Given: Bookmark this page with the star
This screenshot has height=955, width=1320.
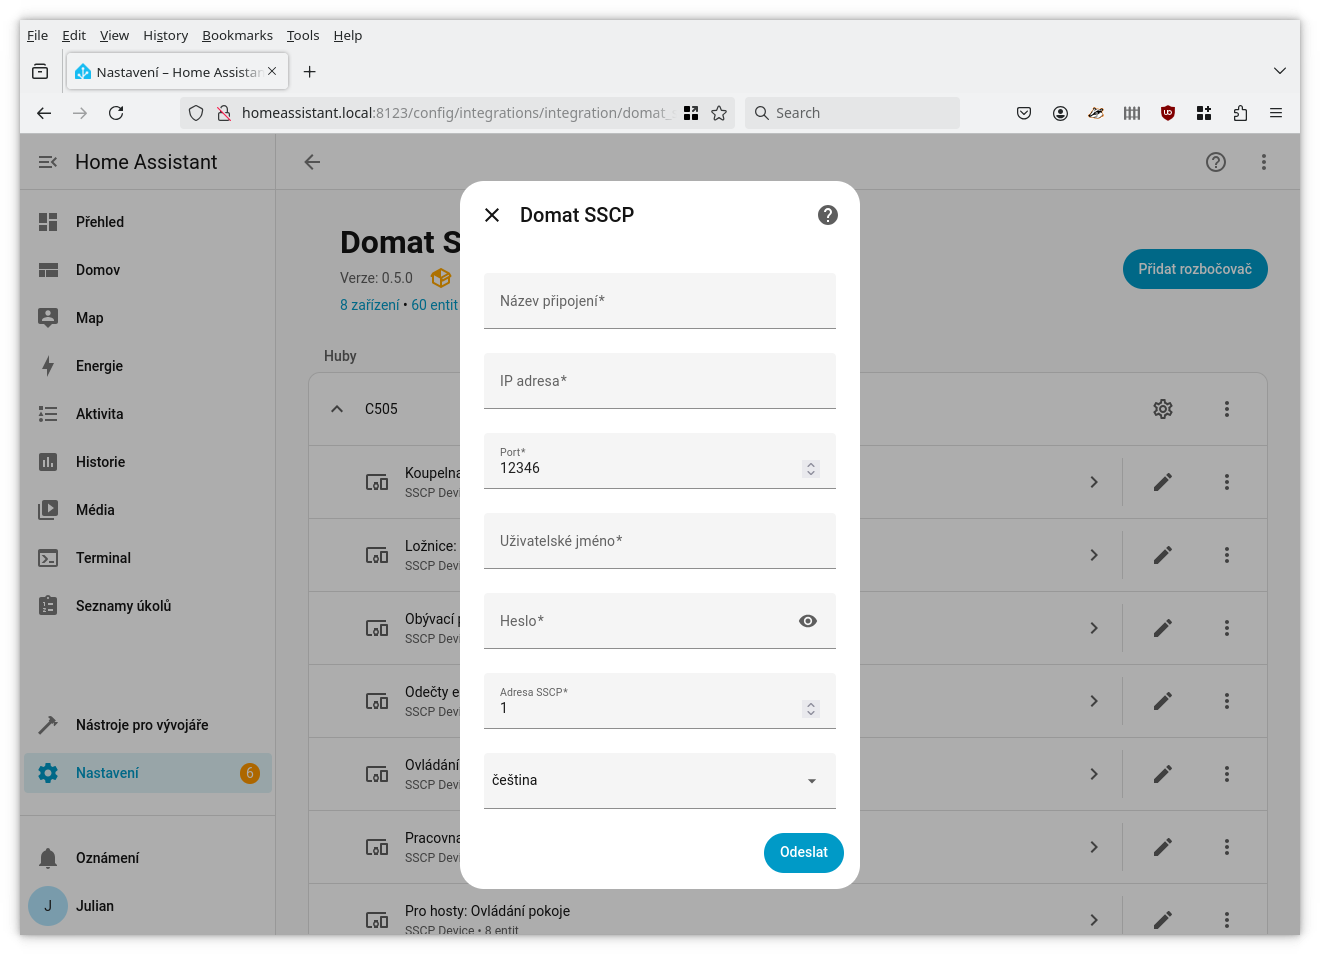Looking at the screenshot, I should pyautogui.click(x=719, y=113).
